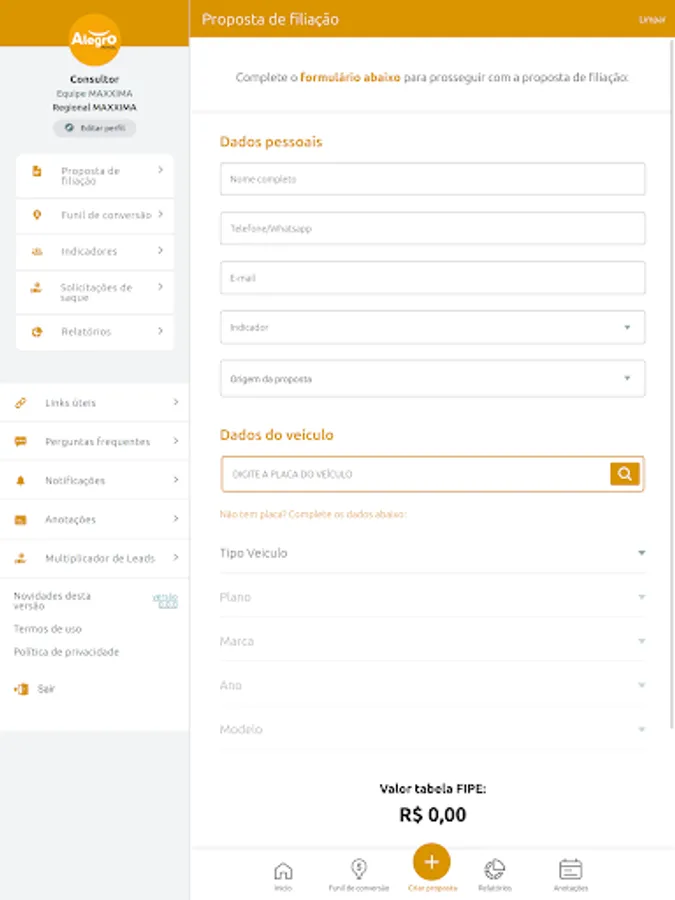This screenshot has height=900, width=675.
Task: Open the Indicador dropdown
Action: coord(432,327)
